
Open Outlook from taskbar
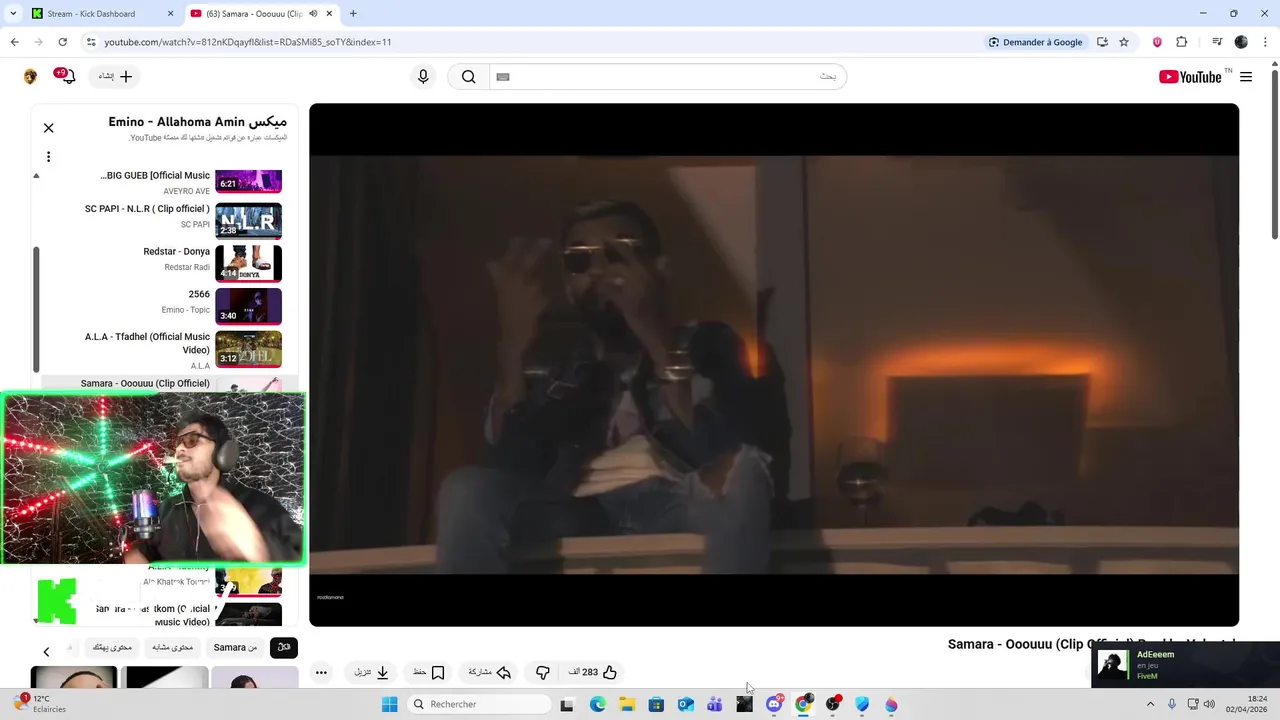685,704
